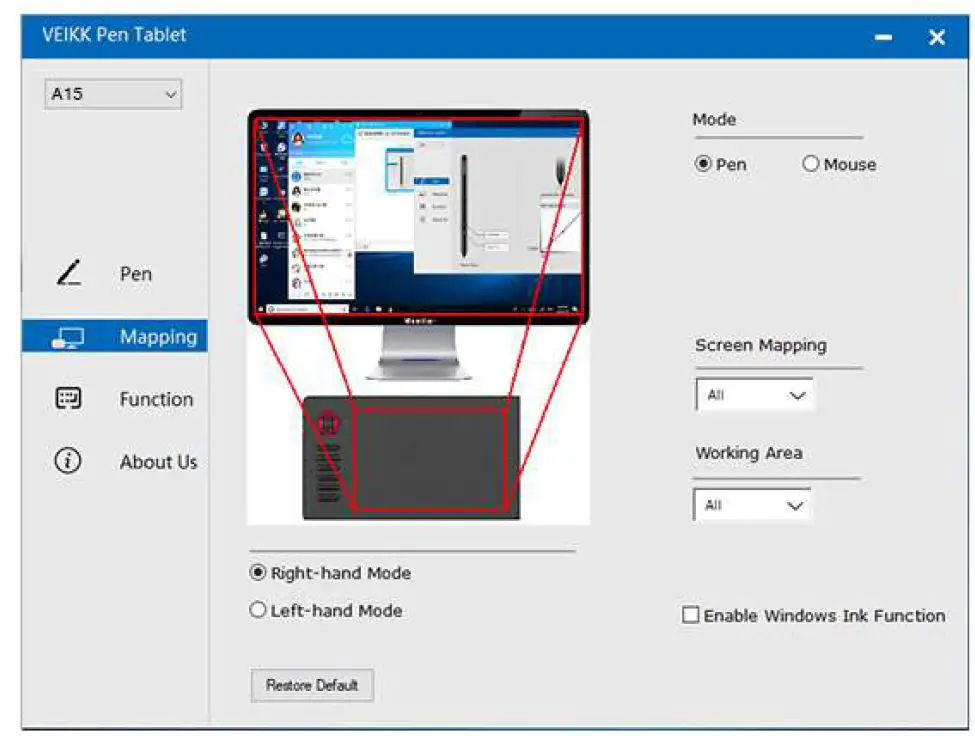Select Mouse mode radio button
This screenshot has height=736, width=975.
(811, 164)
